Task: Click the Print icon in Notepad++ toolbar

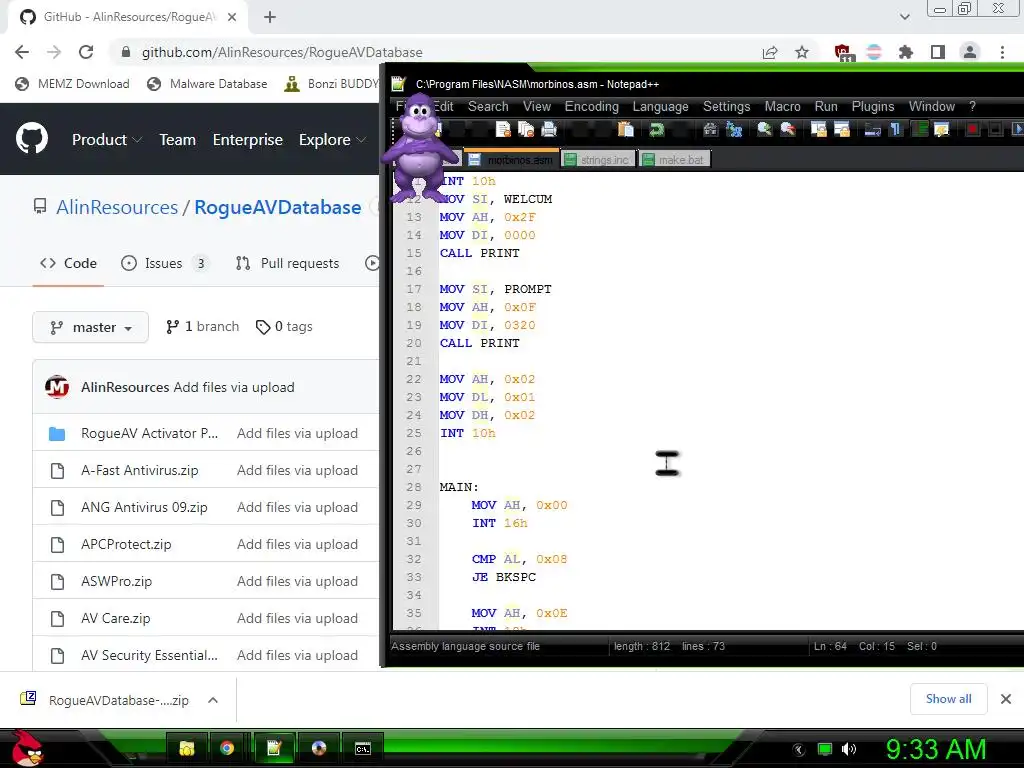Action: point(549,129)
